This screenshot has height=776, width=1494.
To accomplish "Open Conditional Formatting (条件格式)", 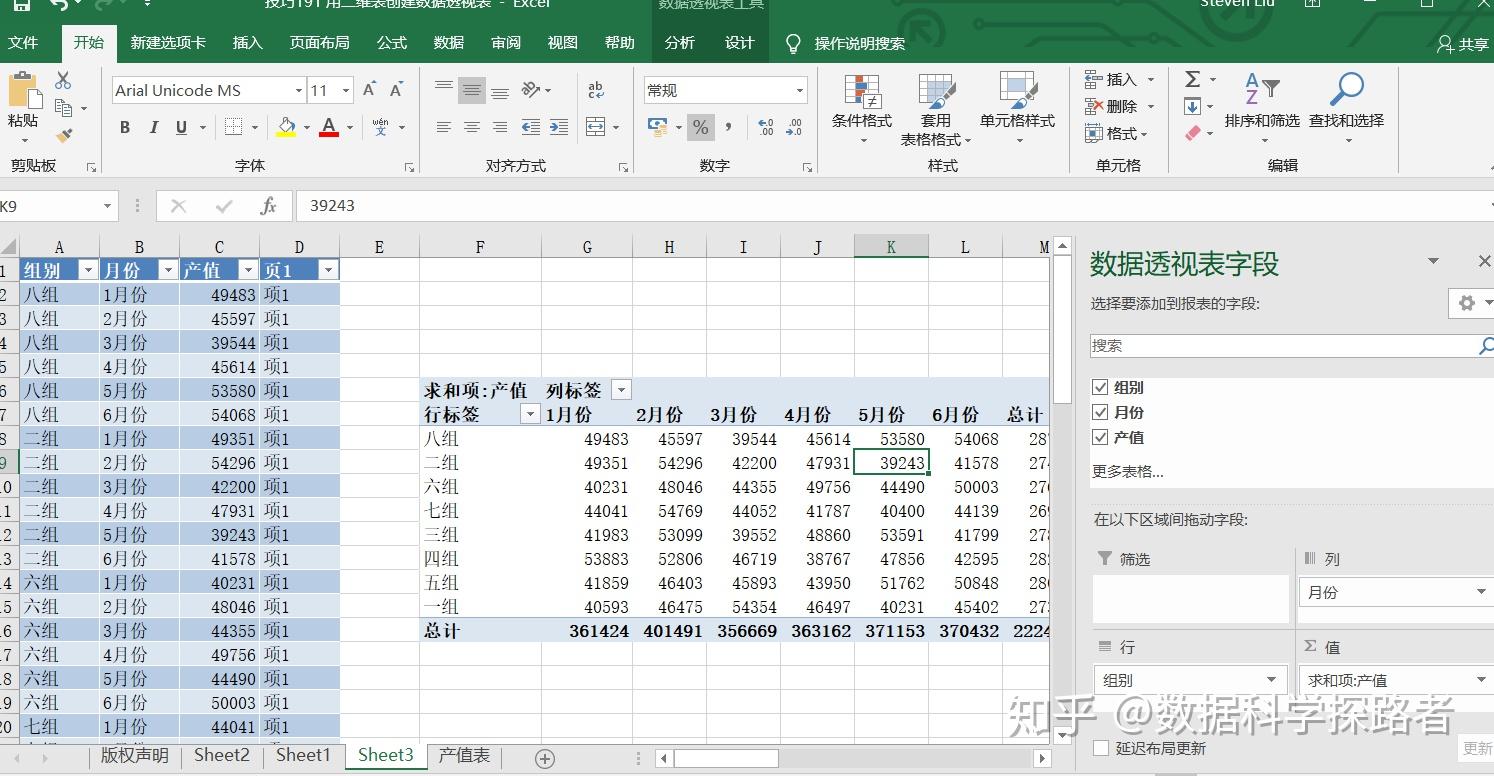I will pos(862,108).
